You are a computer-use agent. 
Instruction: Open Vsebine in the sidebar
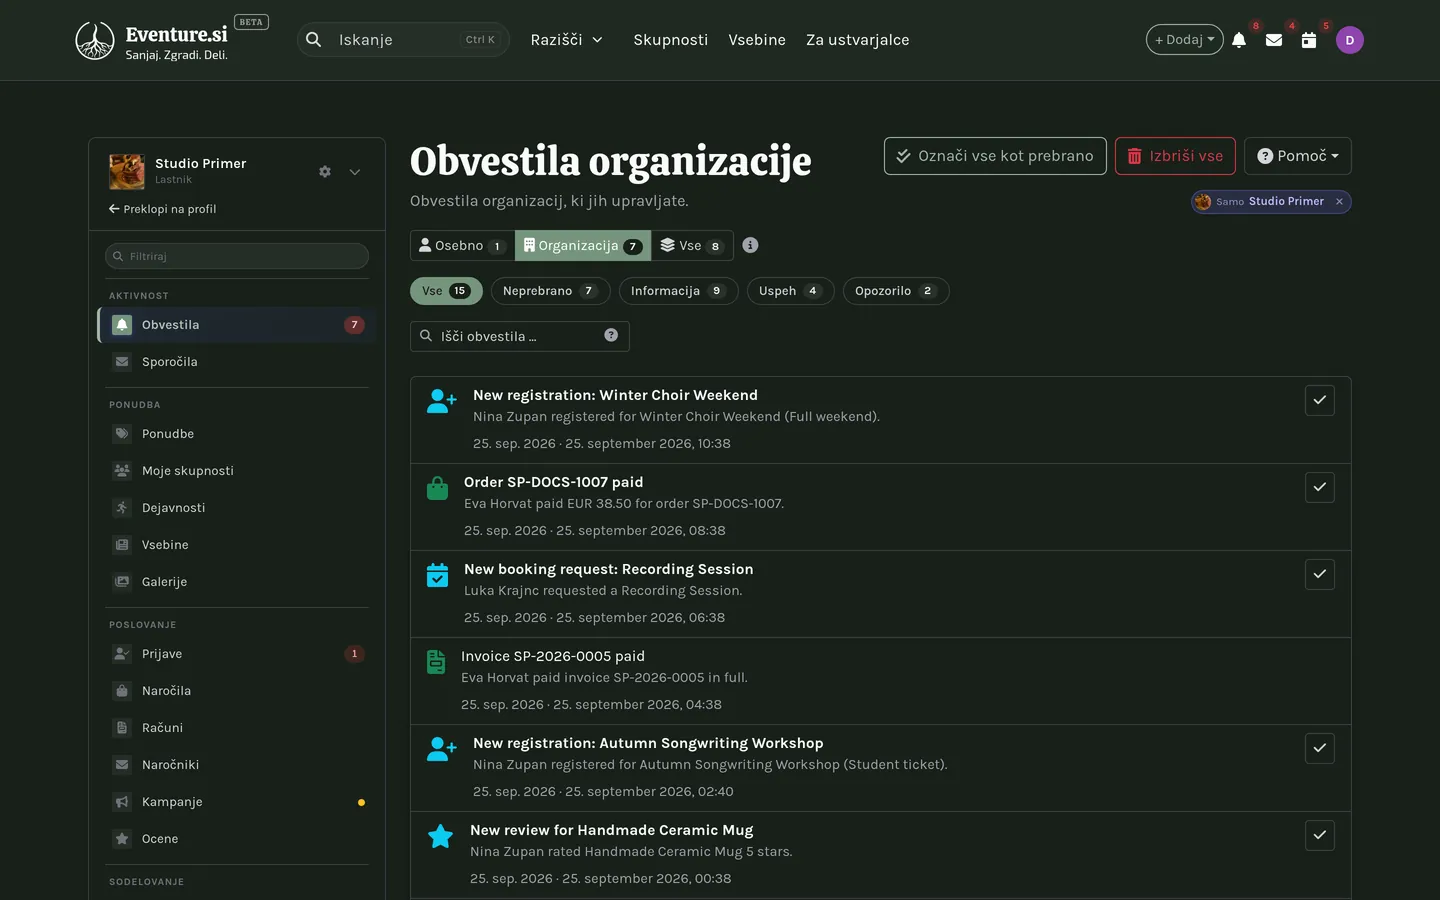click(237, 545)
